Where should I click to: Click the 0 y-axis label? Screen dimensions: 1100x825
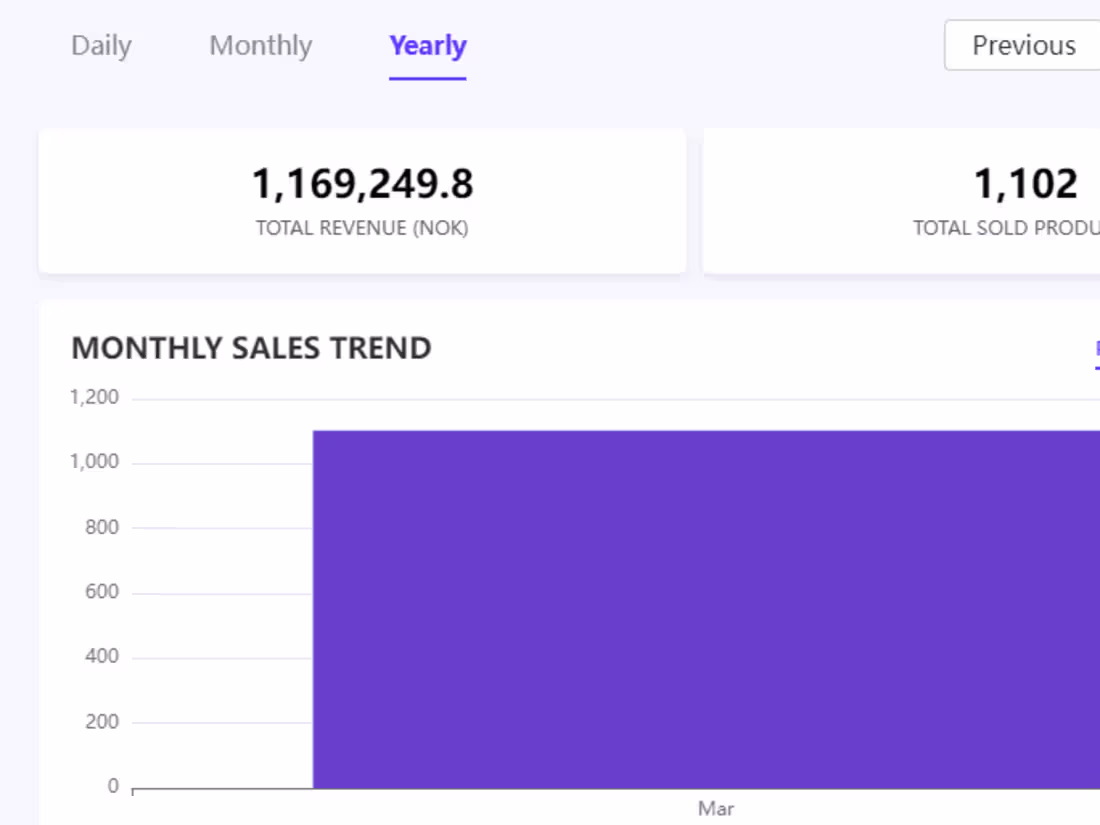[x=113, y=787]
